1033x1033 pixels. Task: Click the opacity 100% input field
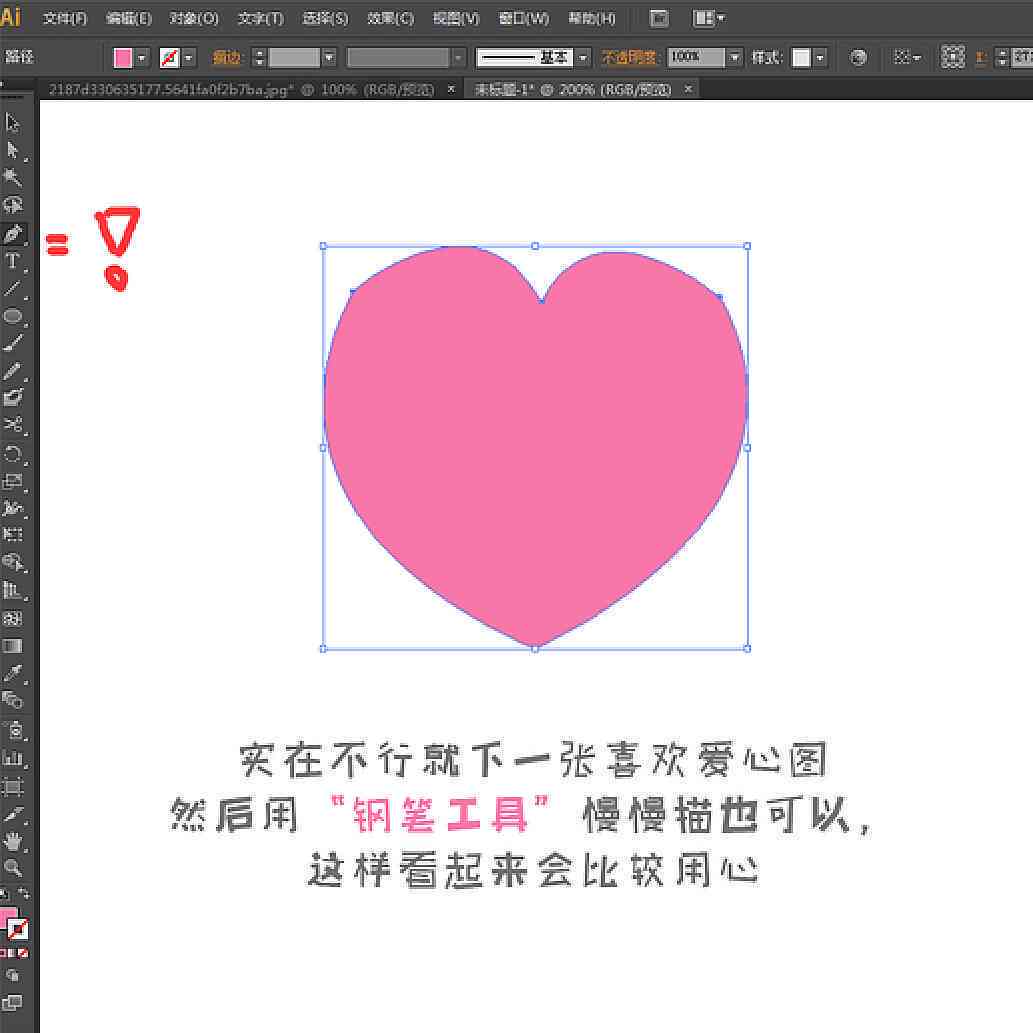[x=696, y=57]
